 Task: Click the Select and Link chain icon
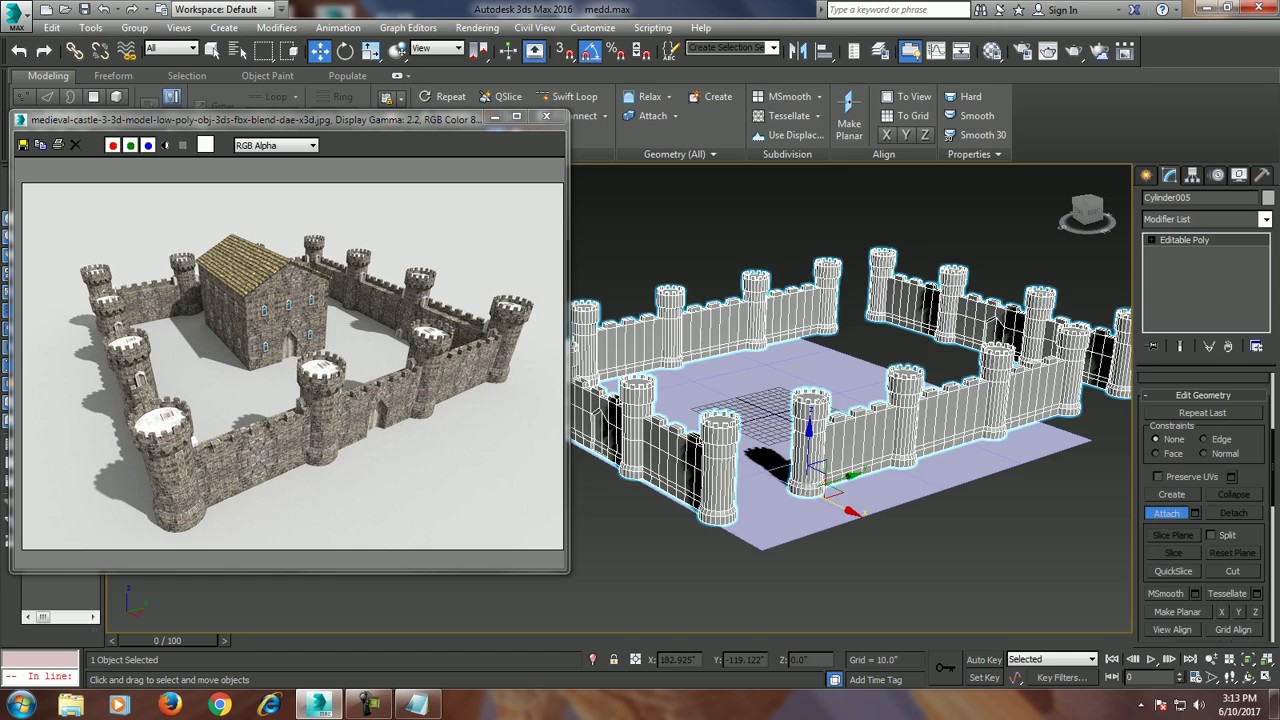75,51
